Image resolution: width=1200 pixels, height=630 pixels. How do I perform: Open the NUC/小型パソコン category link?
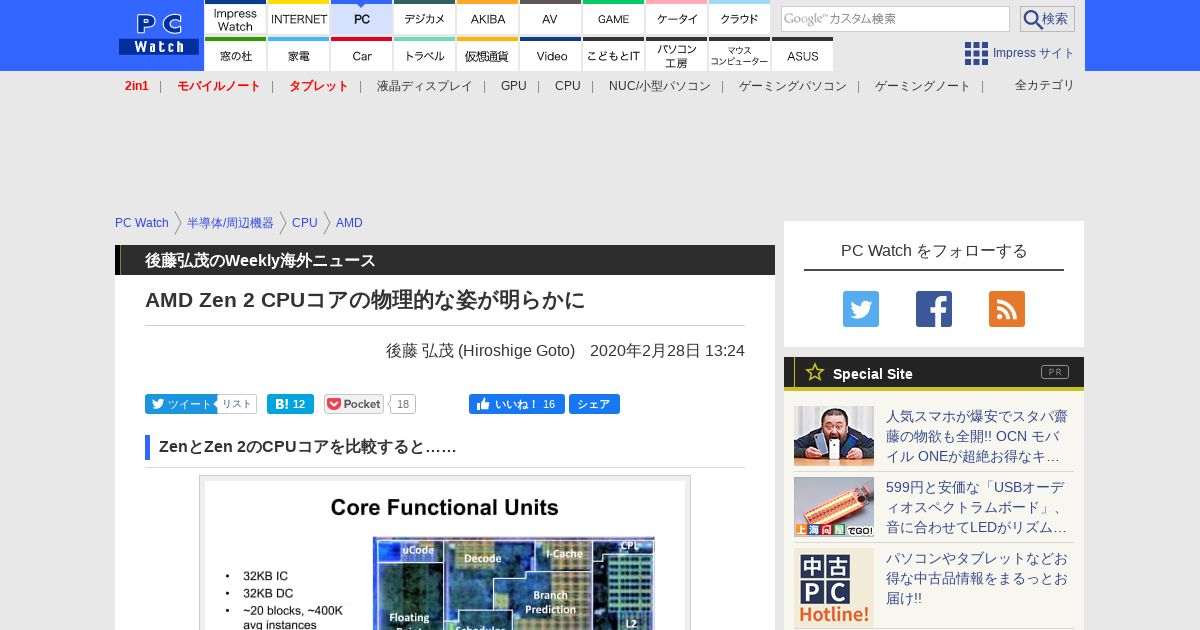point(660,86)
